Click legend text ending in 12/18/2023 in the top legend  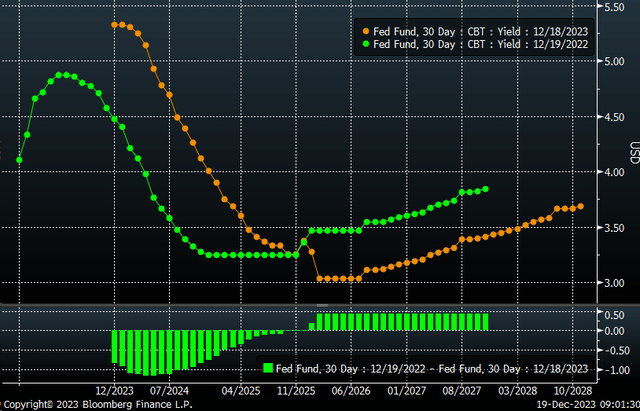click(481, 31)
